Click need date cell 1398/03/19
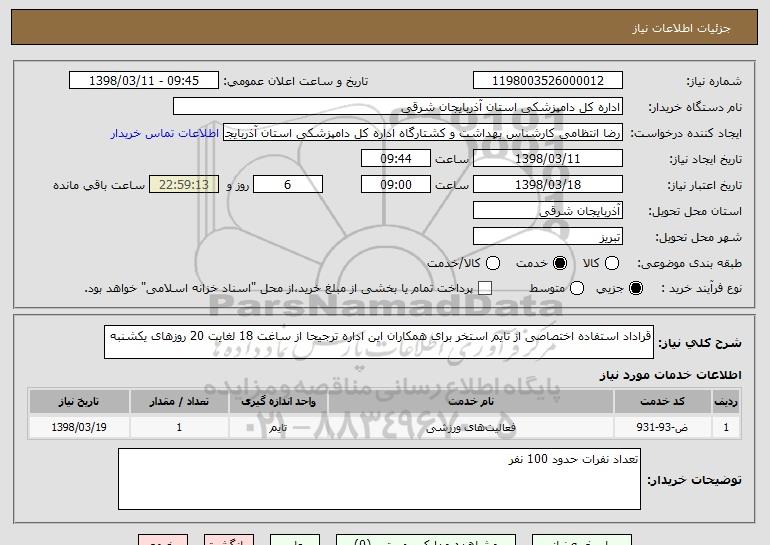The image size is (770, 545). click(79, 427)
